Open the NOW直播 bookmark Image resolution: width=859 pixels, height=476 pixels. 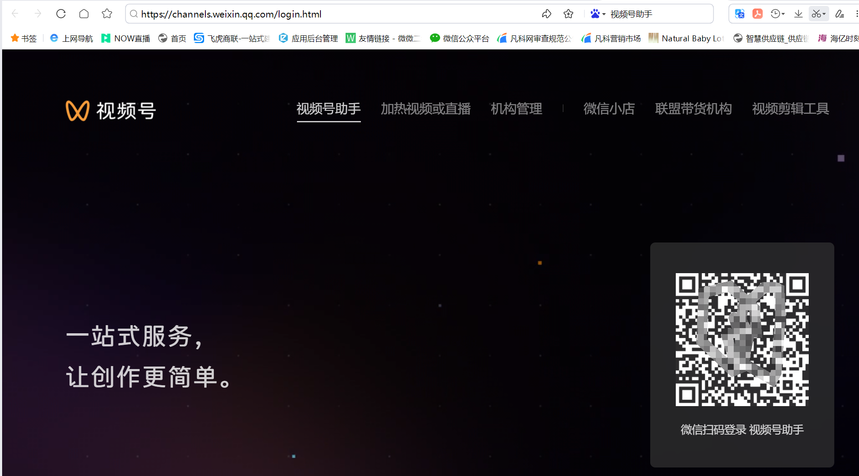point(125,38)
